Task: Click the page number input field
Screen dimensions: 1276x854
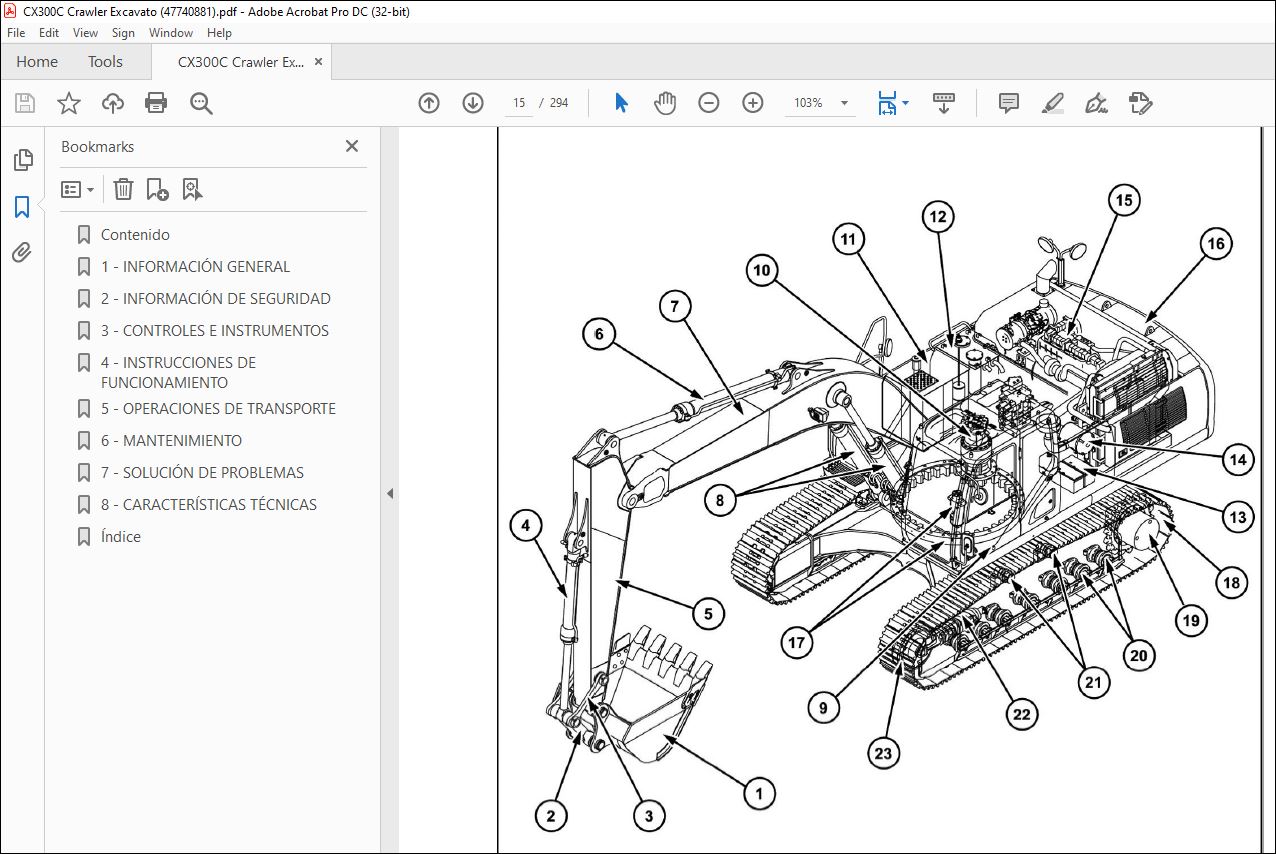Action: pyautogui.click(x=519, y=103)
